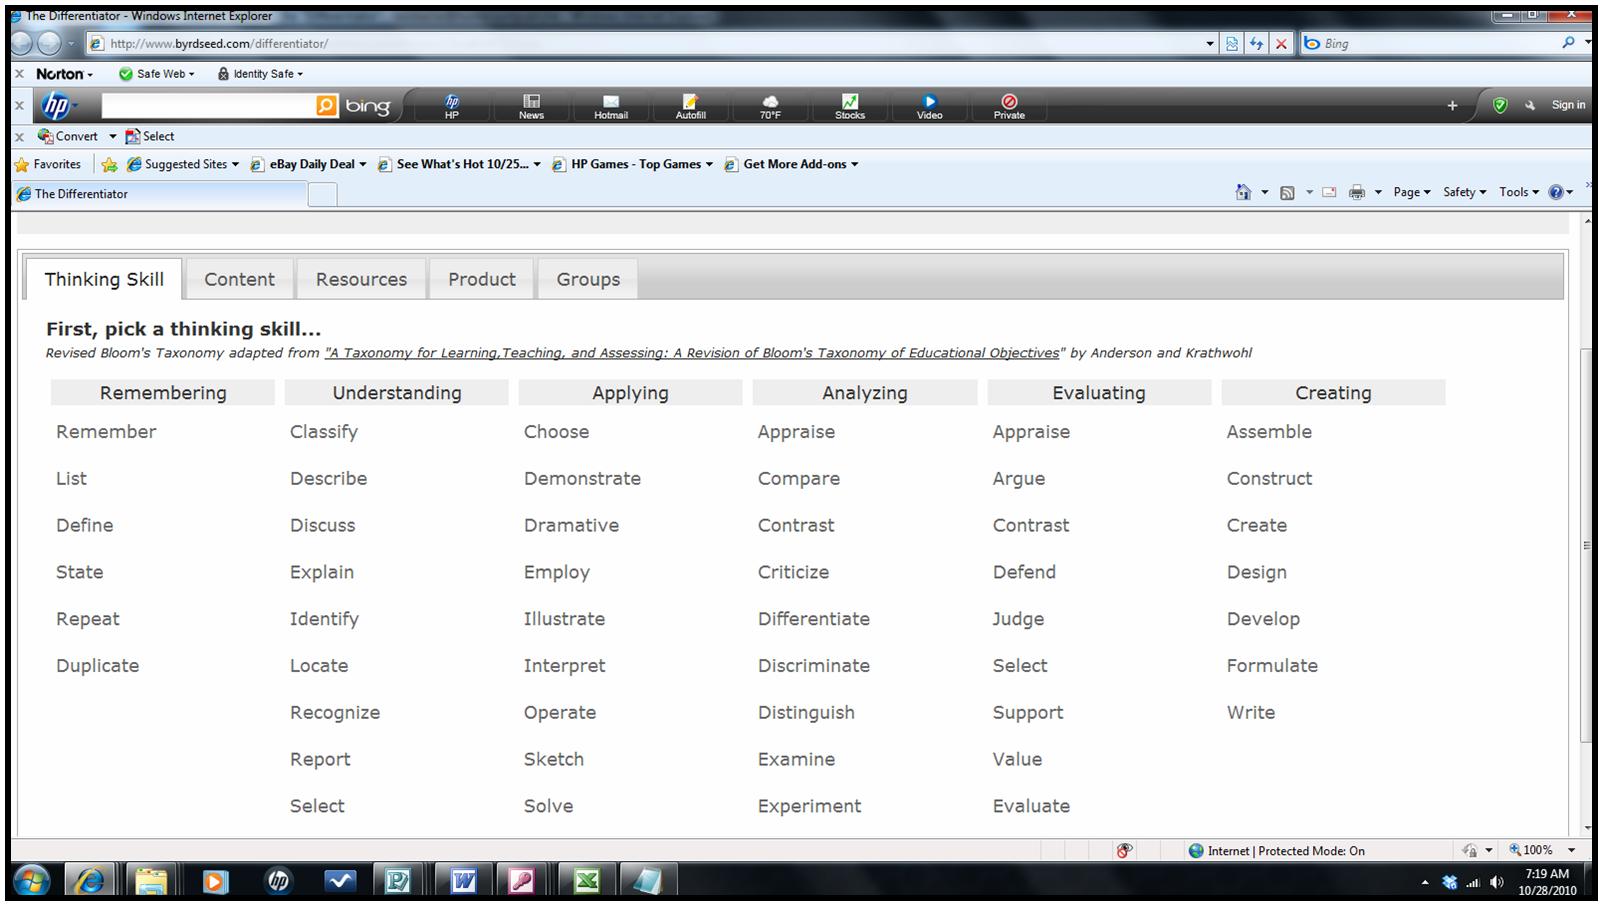
Task: Click the Read Mail icon
Action: tap(1329, 192)
